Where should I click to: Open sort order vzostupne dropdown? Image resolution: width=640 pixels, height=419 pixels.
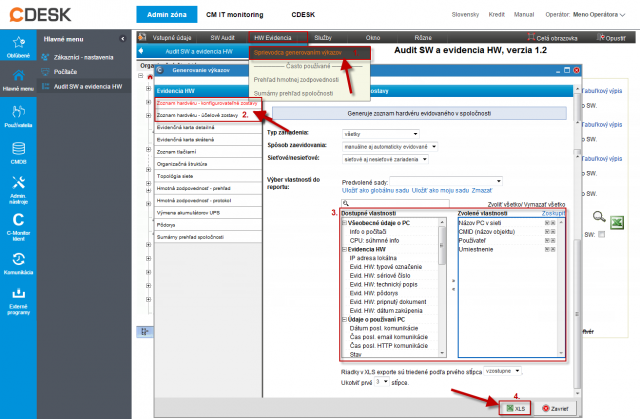point(502,371)
